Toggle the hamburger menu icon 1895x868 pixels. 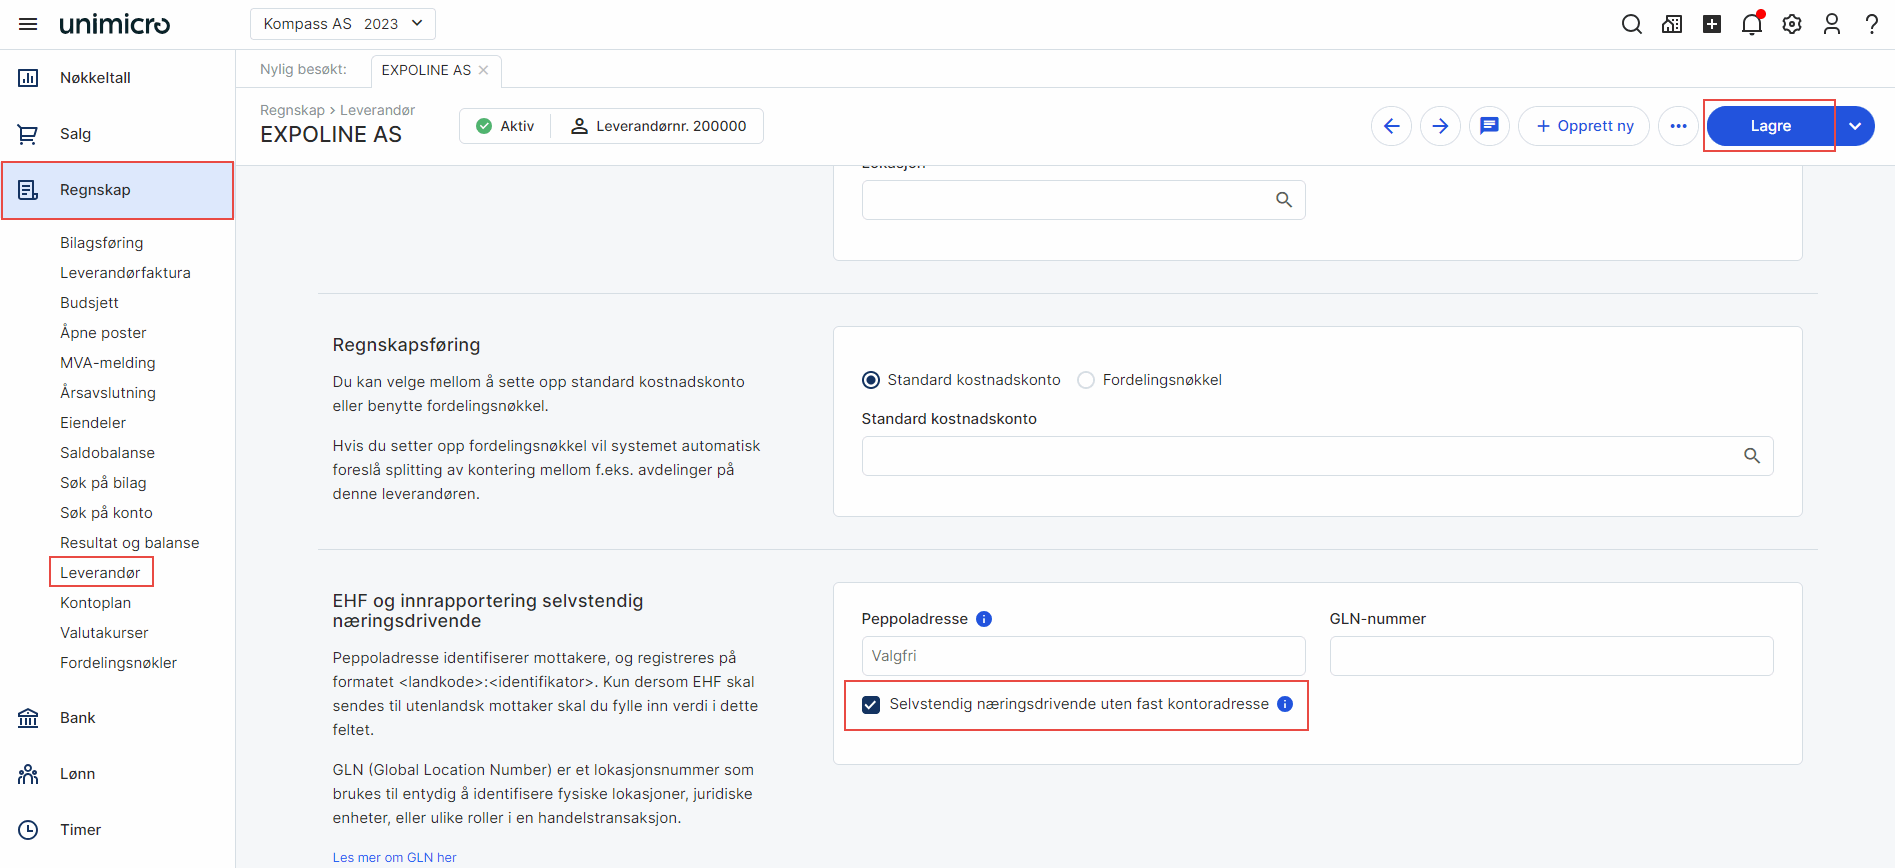pyautogui.click(x=28, y=24)
